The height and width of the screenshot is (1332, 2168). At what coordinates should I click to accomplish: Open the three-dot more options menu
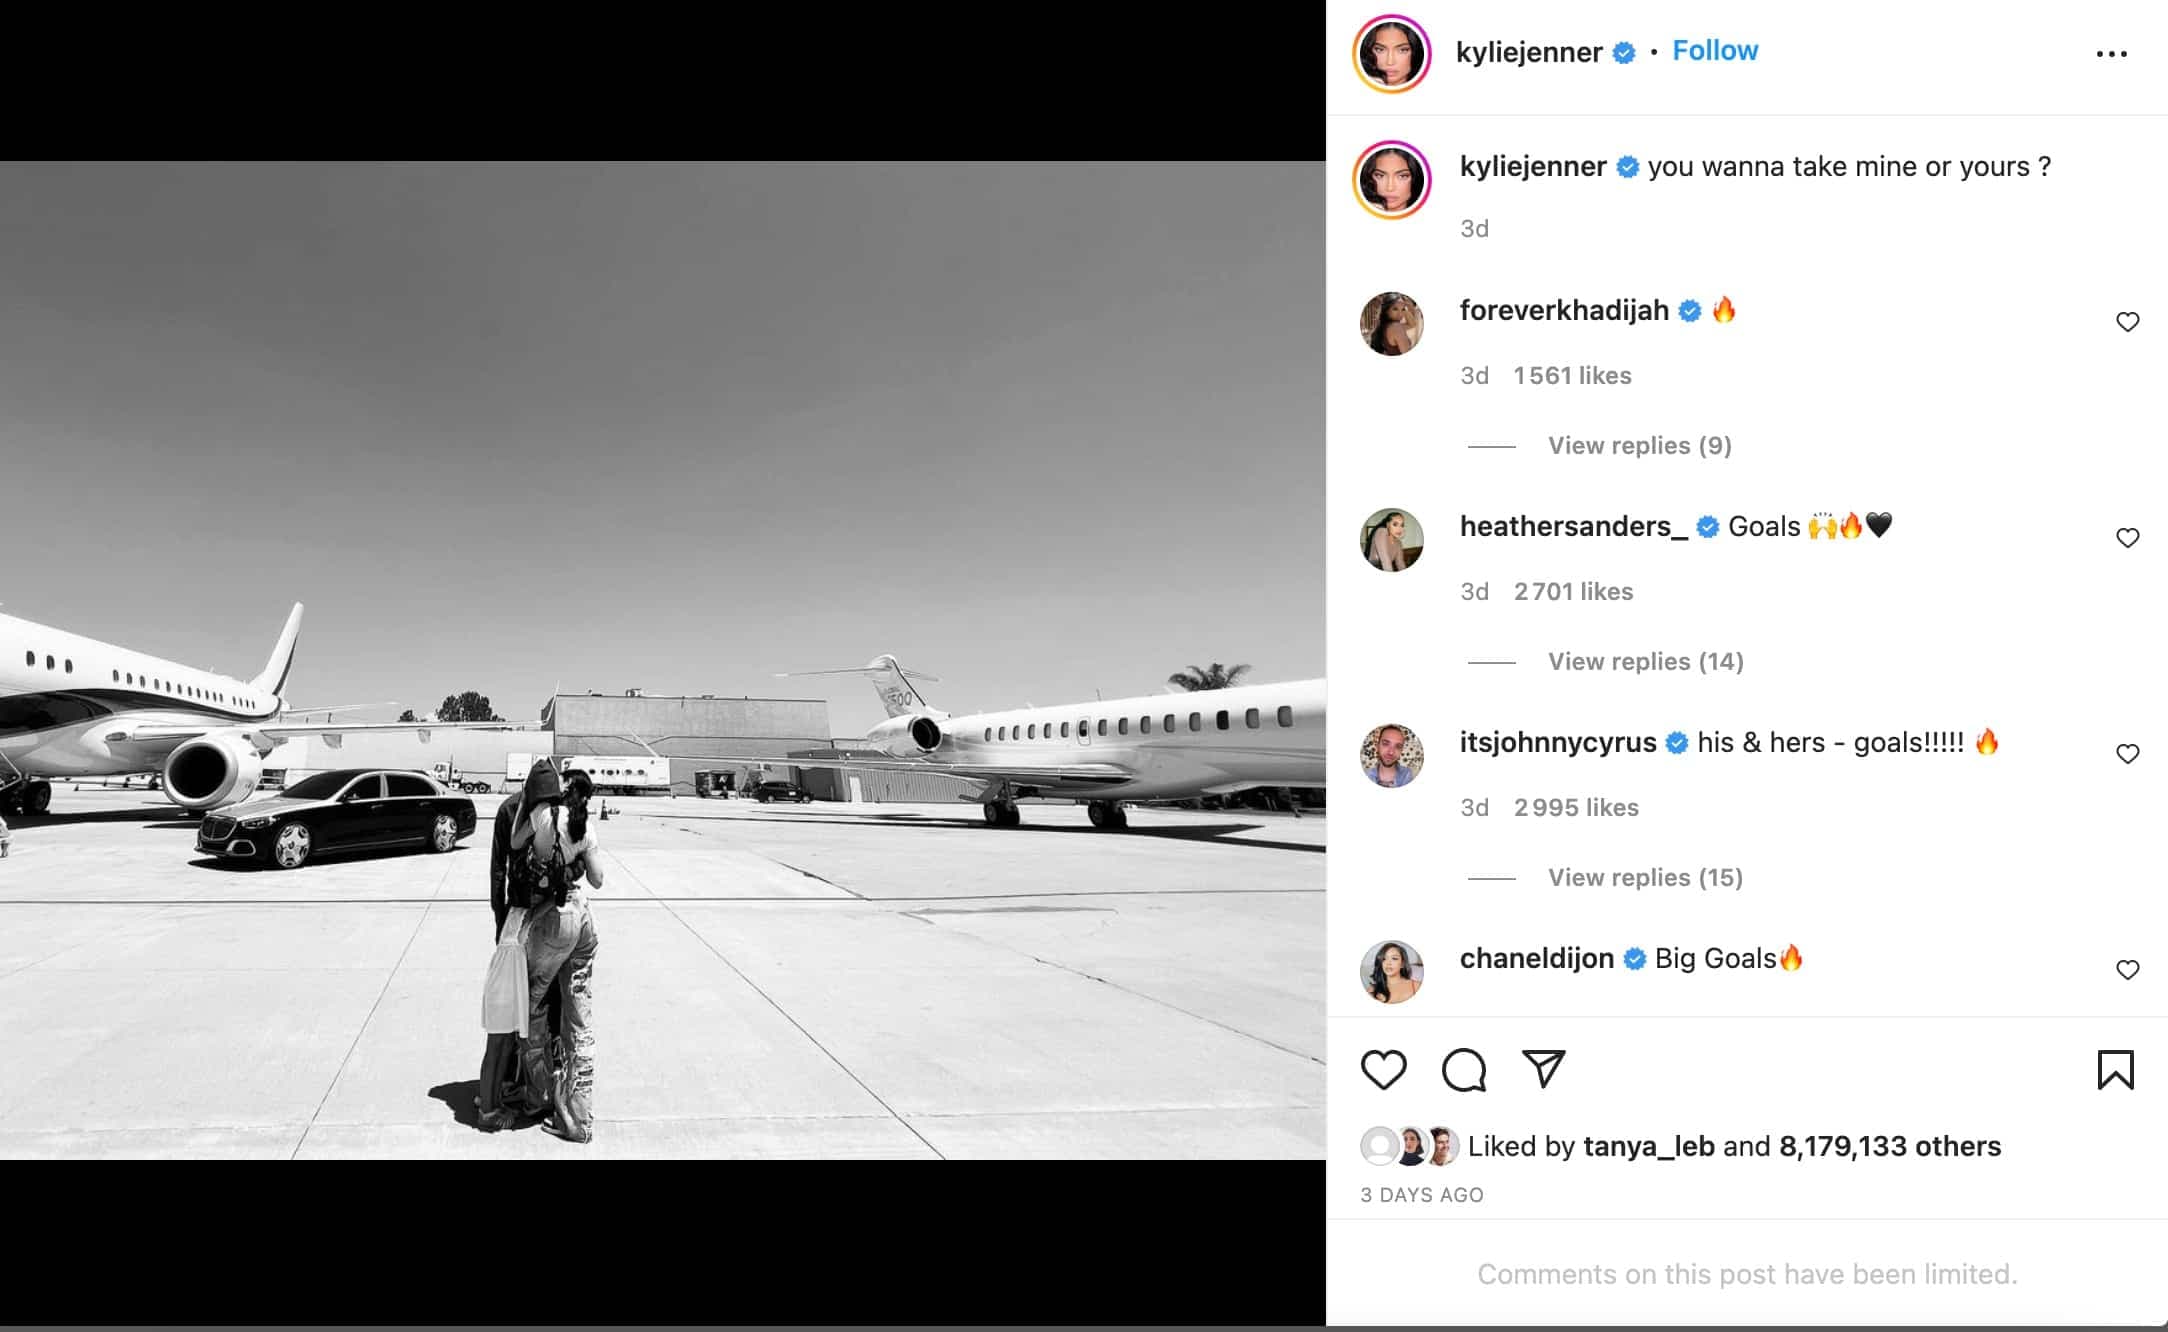point(2111,54)
